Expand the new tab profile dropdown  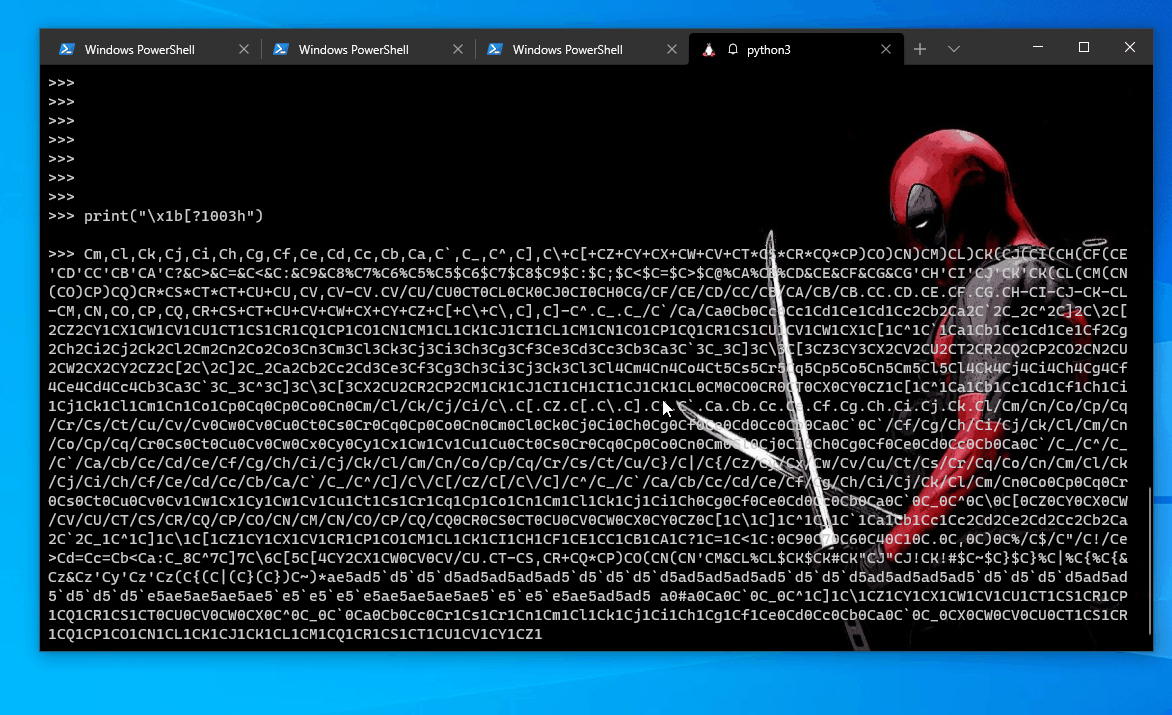(954, 49)
